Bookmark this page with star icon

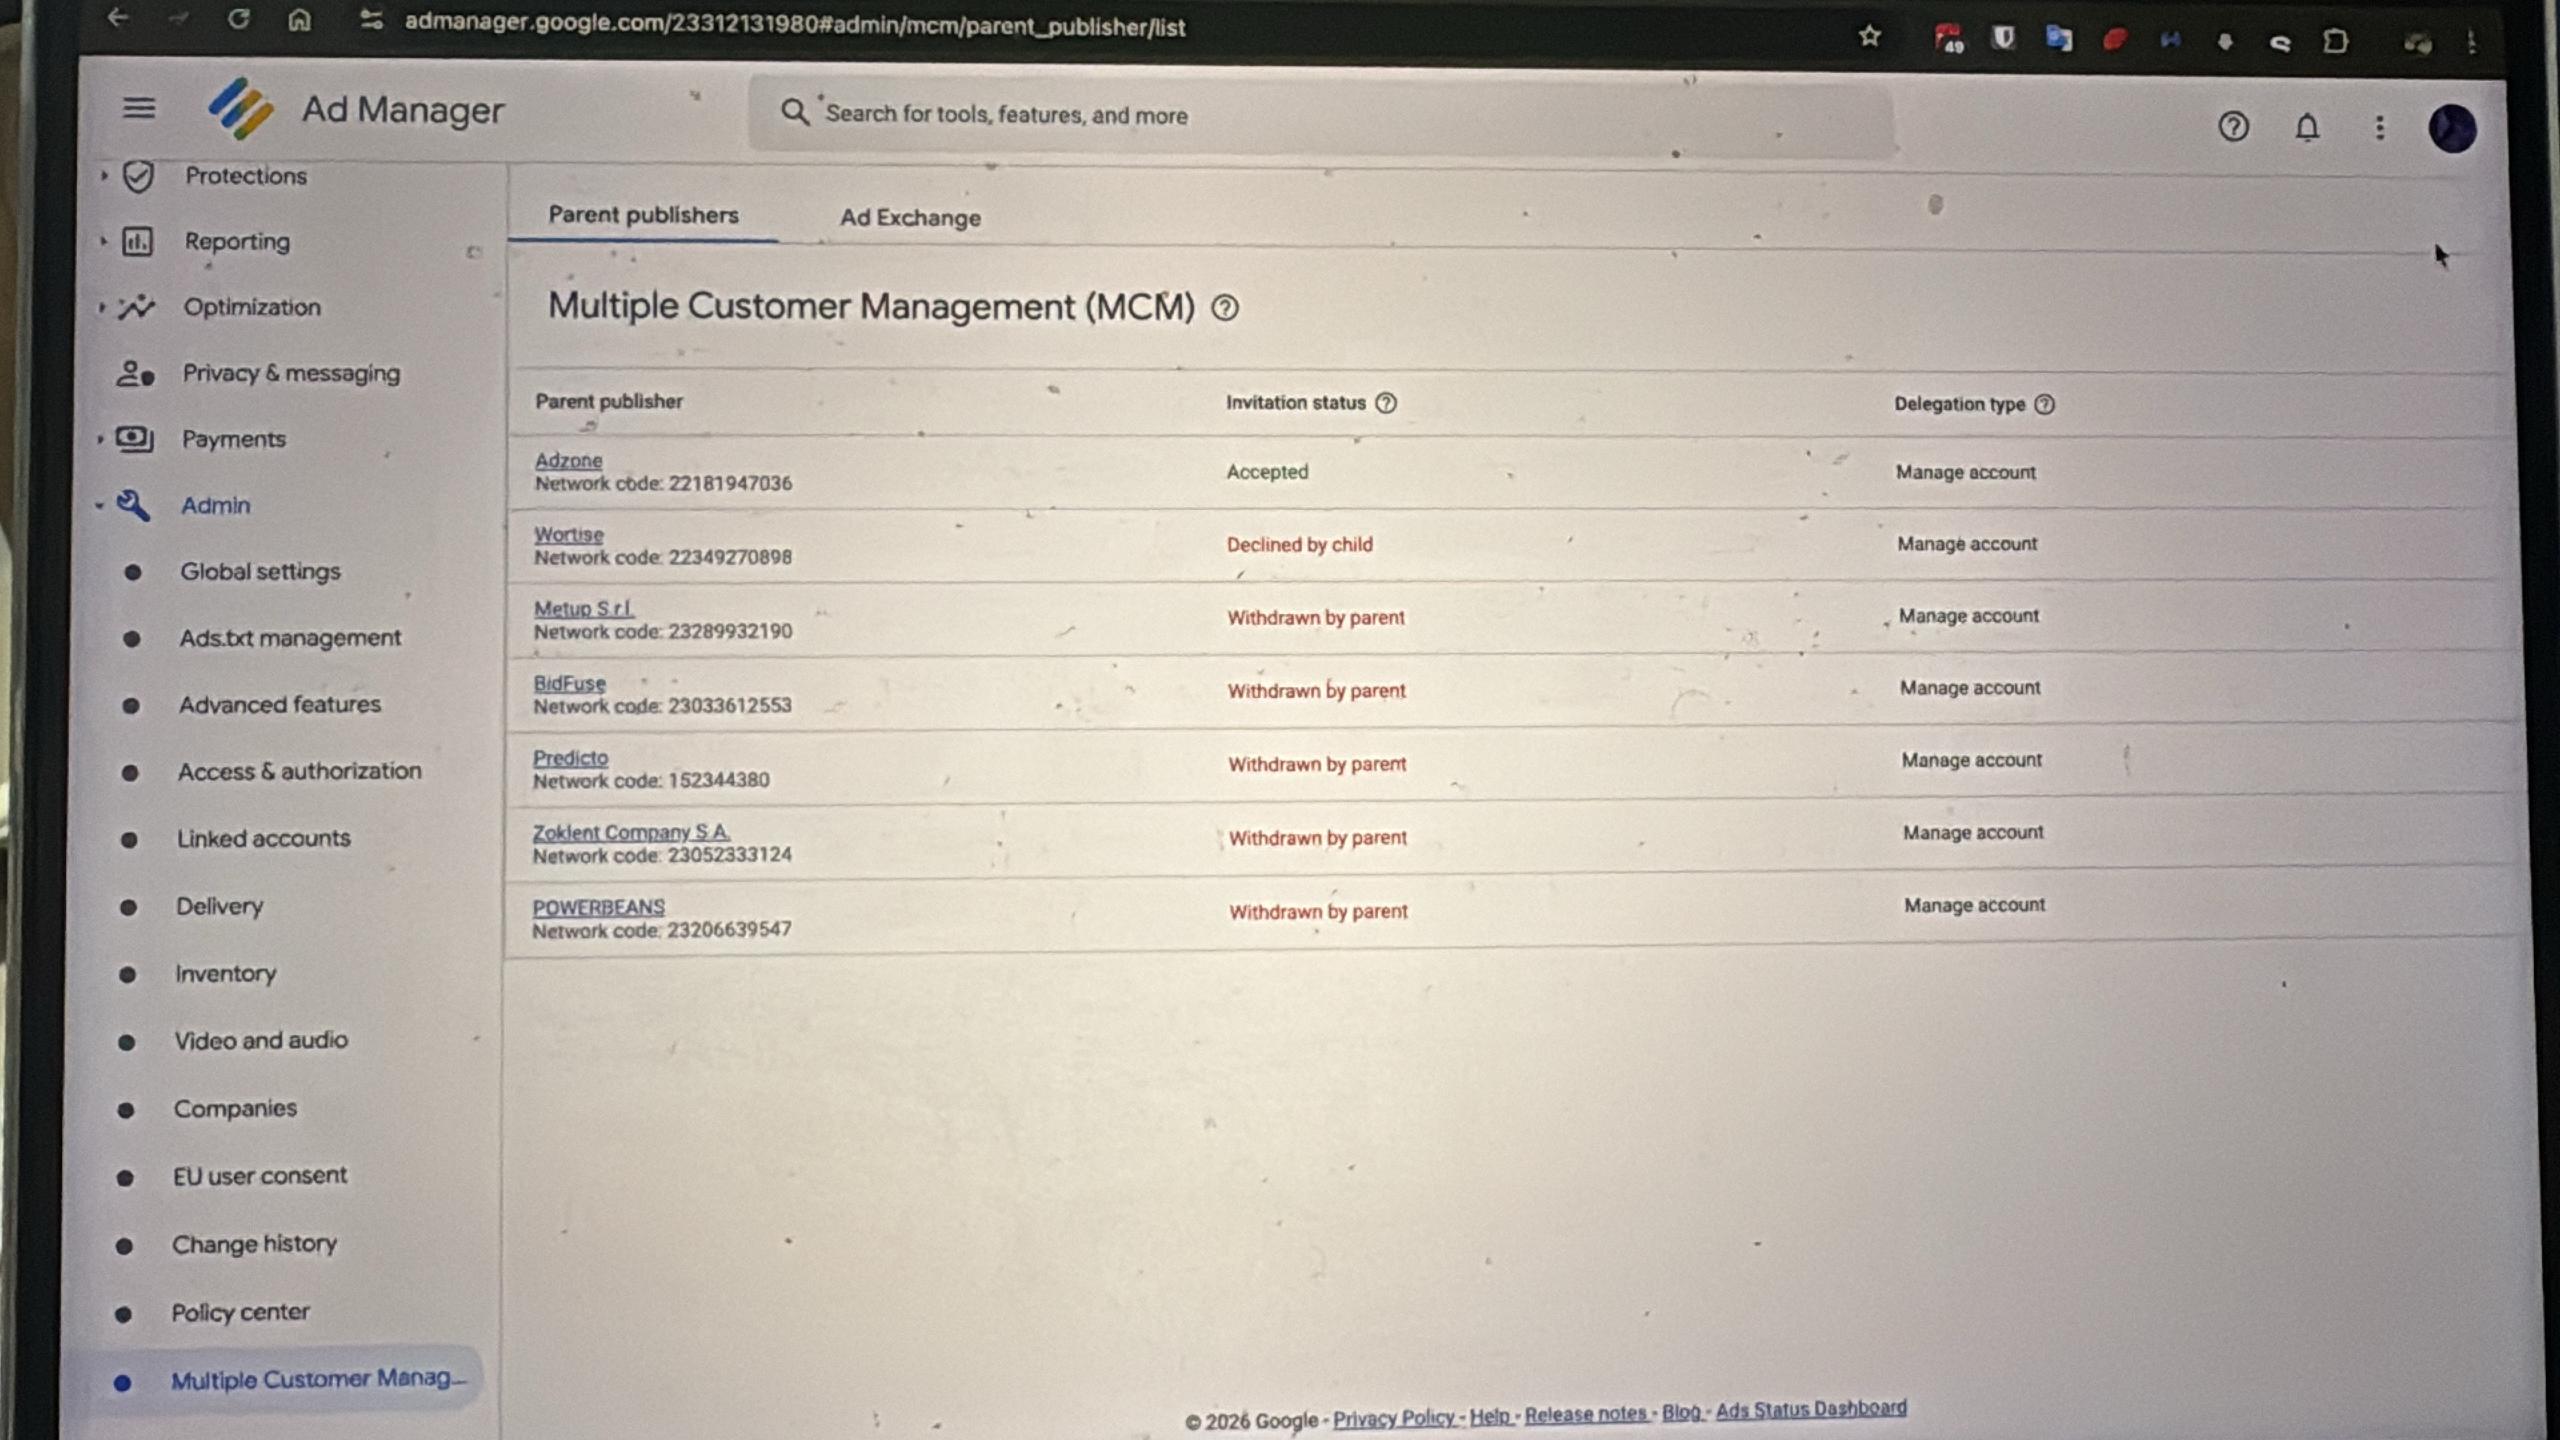1869,37
